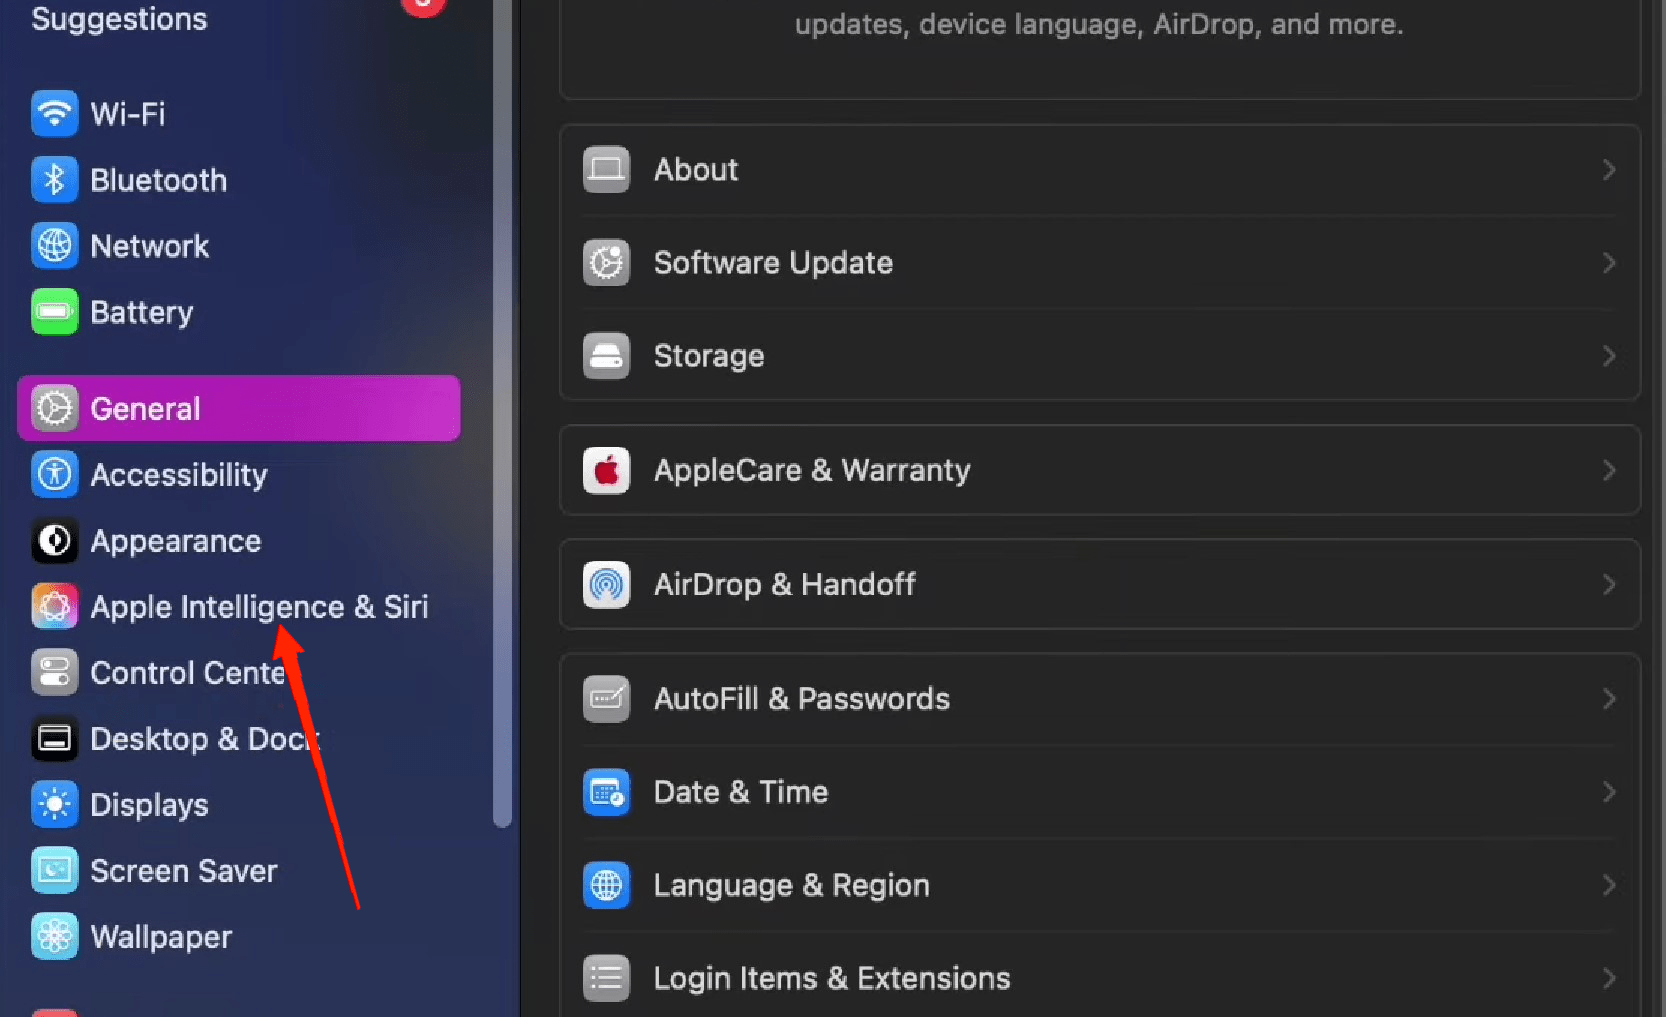
Task: Click the Date & Time label
Action: point(741,792)
